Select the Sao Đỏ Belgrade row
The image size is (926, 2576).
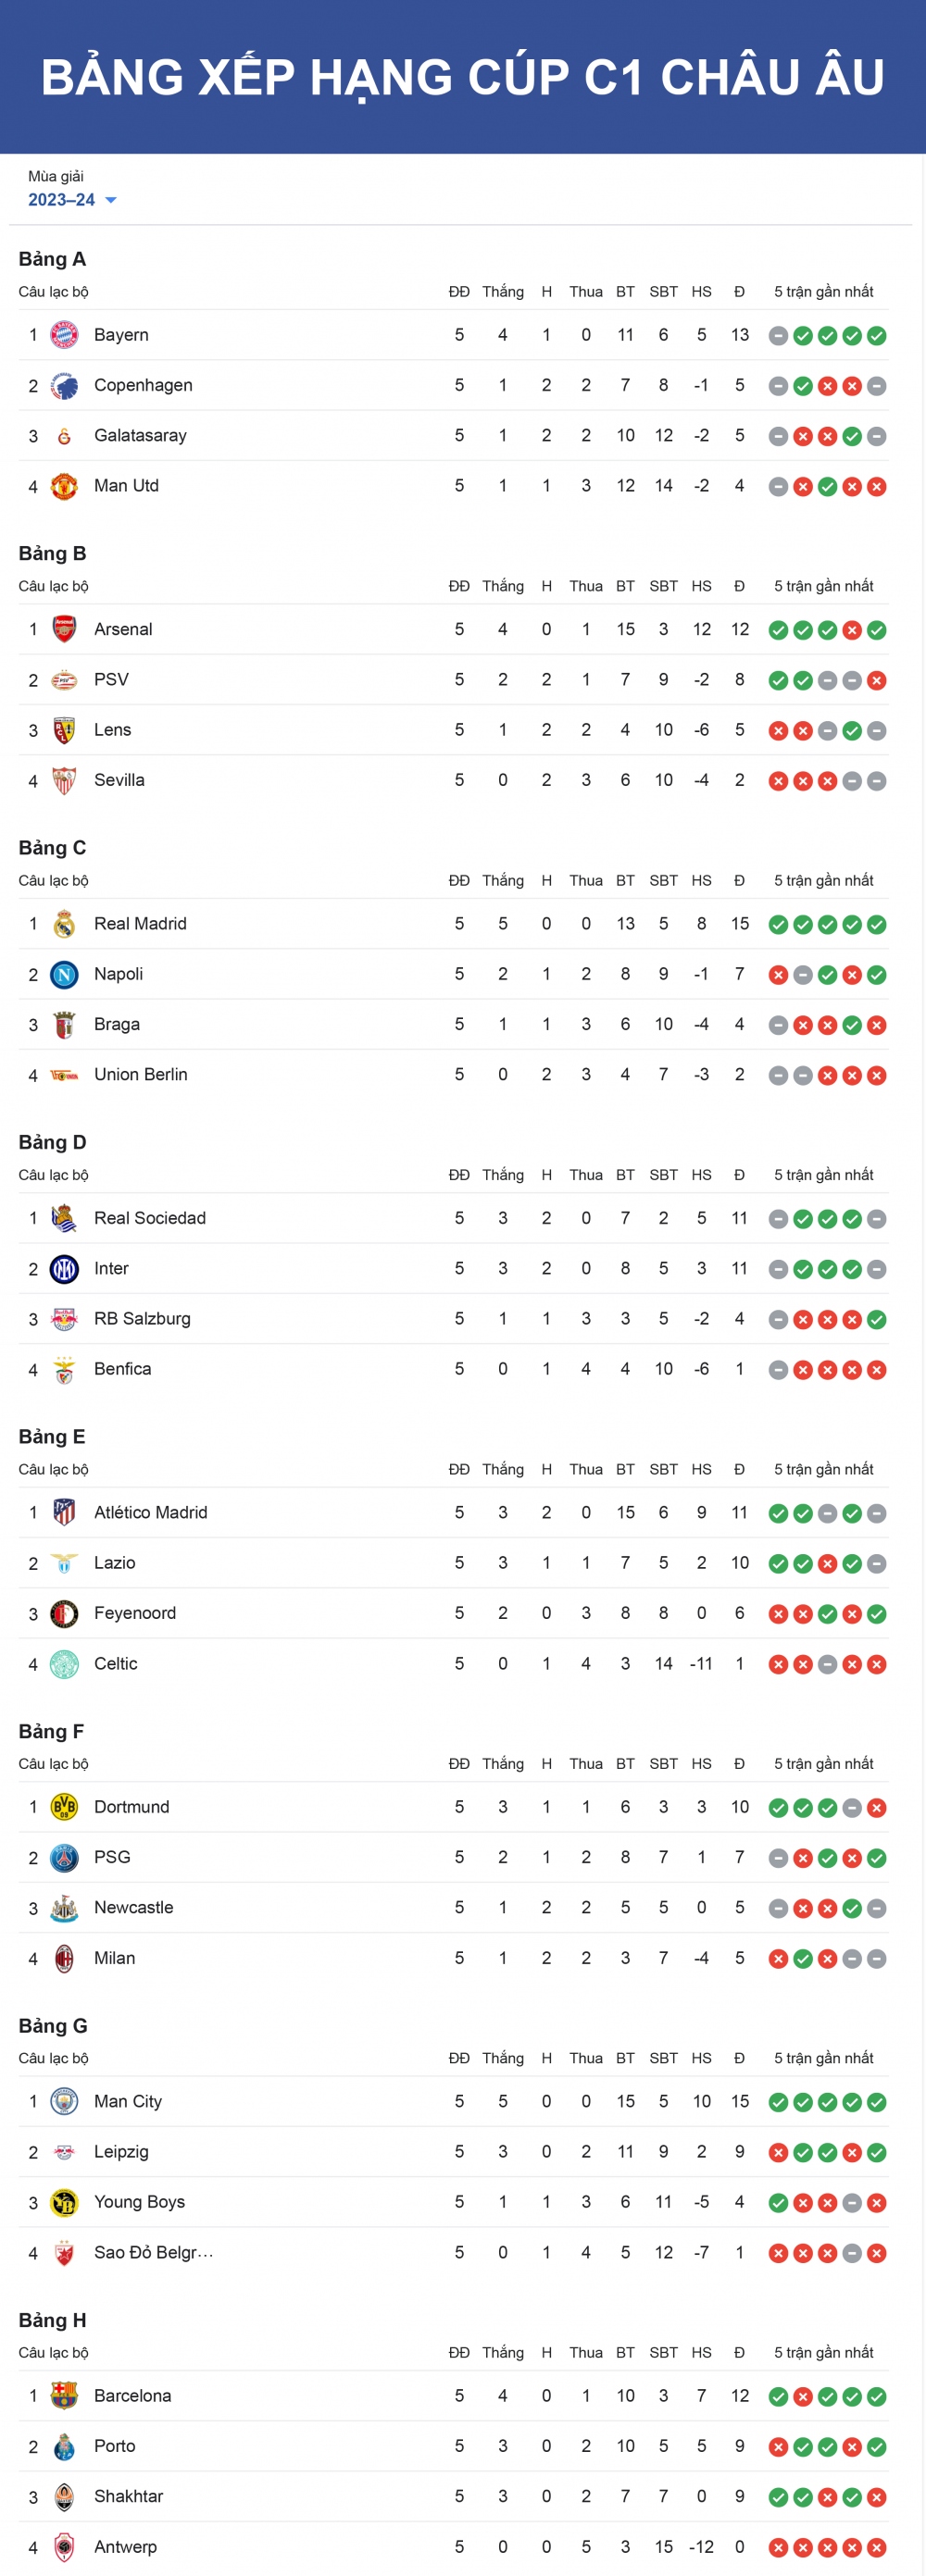tap(453, 2252)
